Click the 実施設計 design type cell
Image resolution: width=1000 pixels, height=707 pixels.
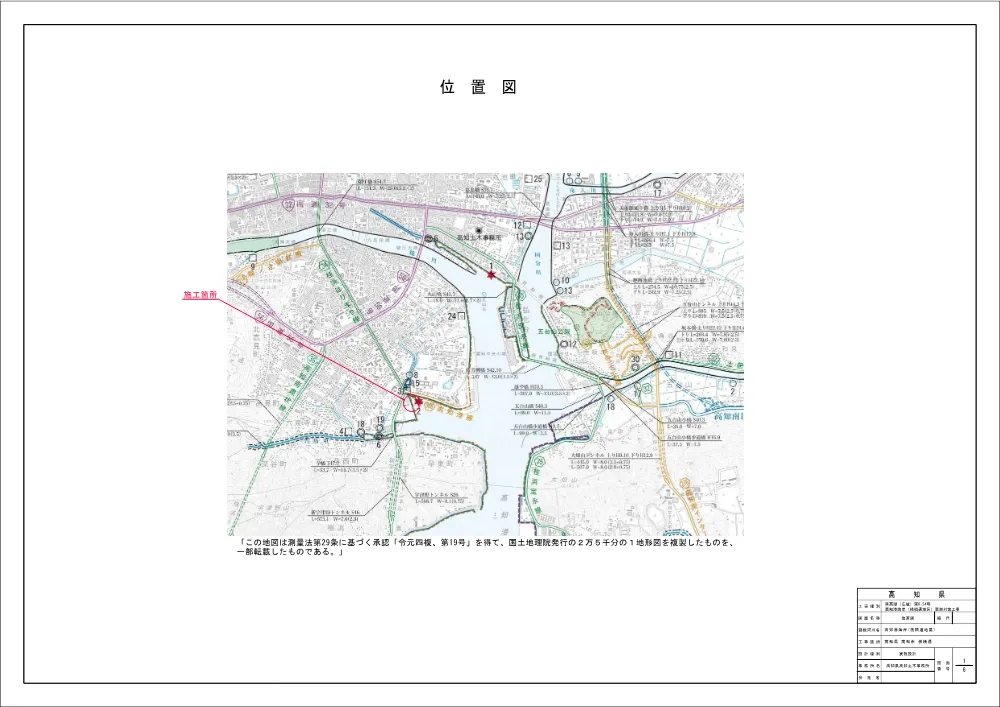tap(908, 654)
